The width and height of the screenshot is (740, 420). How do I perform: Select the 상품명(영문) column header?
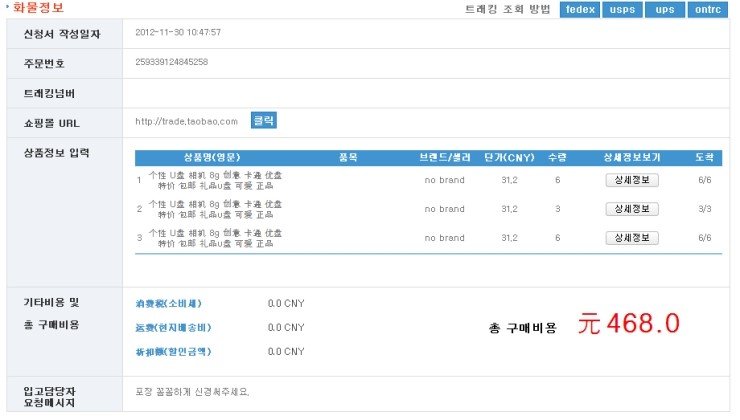pos(212,158)
